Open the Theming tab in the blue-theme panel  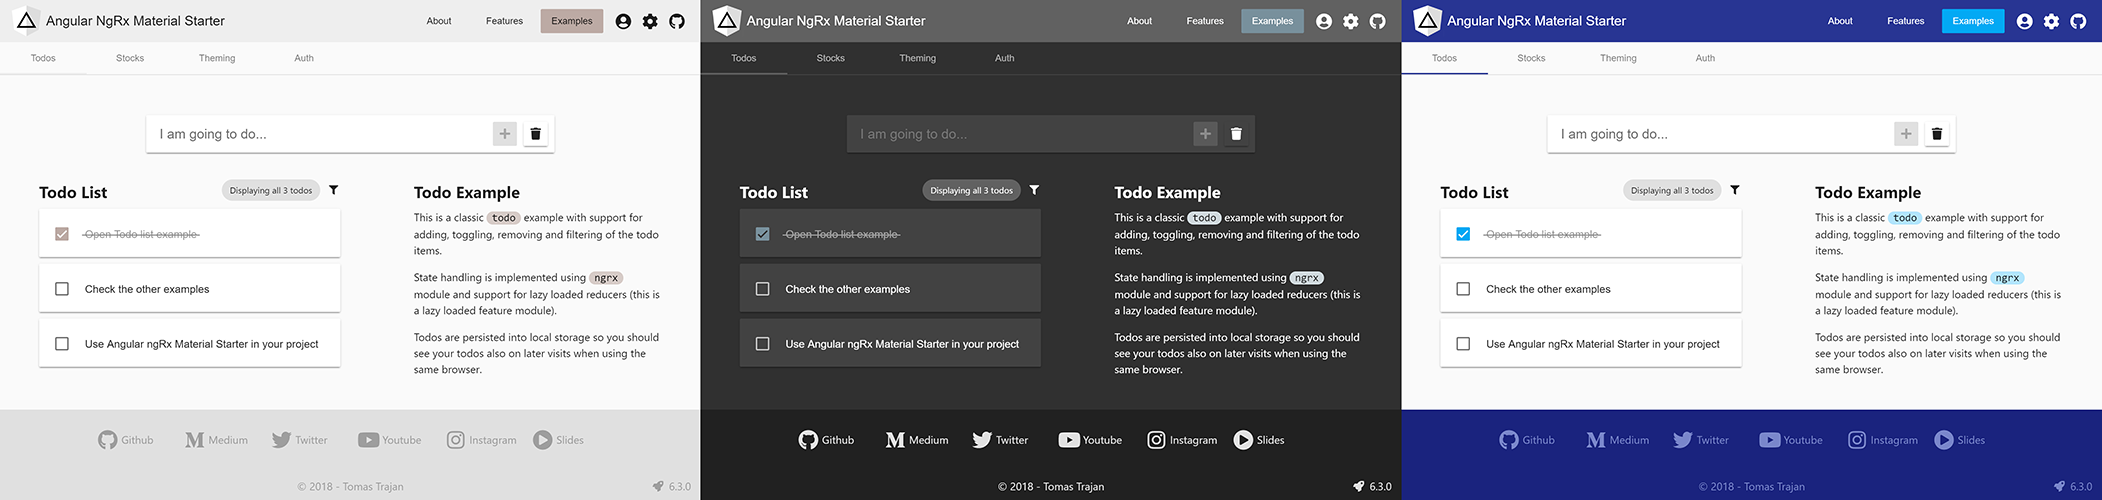(1617, 58)
